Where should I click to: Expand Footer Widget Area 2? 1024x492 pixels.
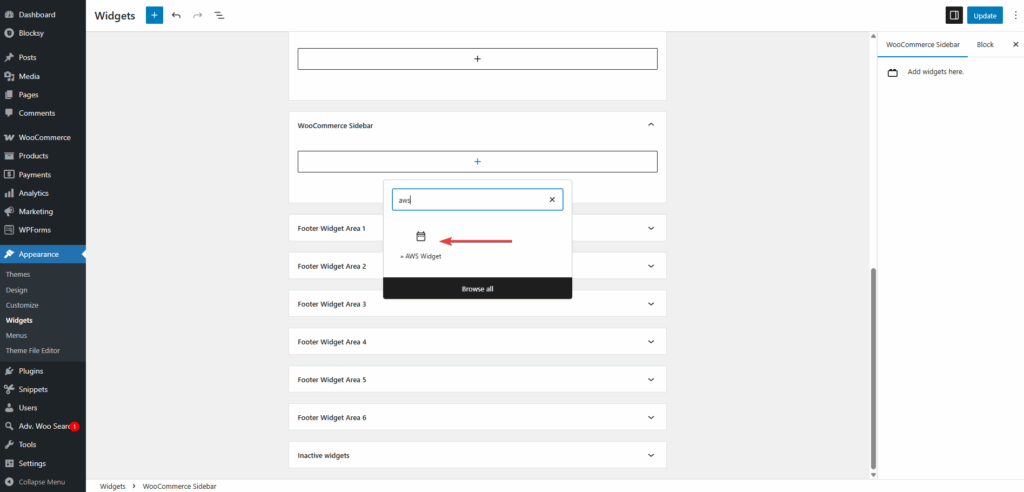pos(650,266)
